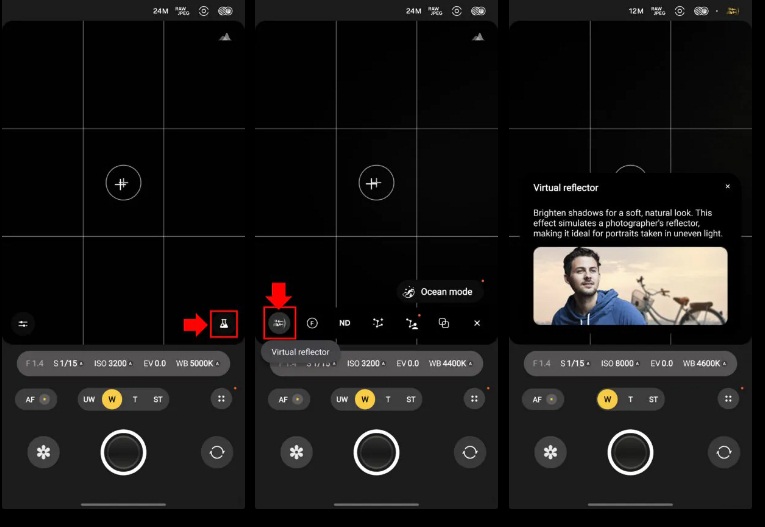Tap the flower filter icon on the left screen
The height and width of the screenshot is (527, 765).
pyautogui.click(x=43, y=452)
